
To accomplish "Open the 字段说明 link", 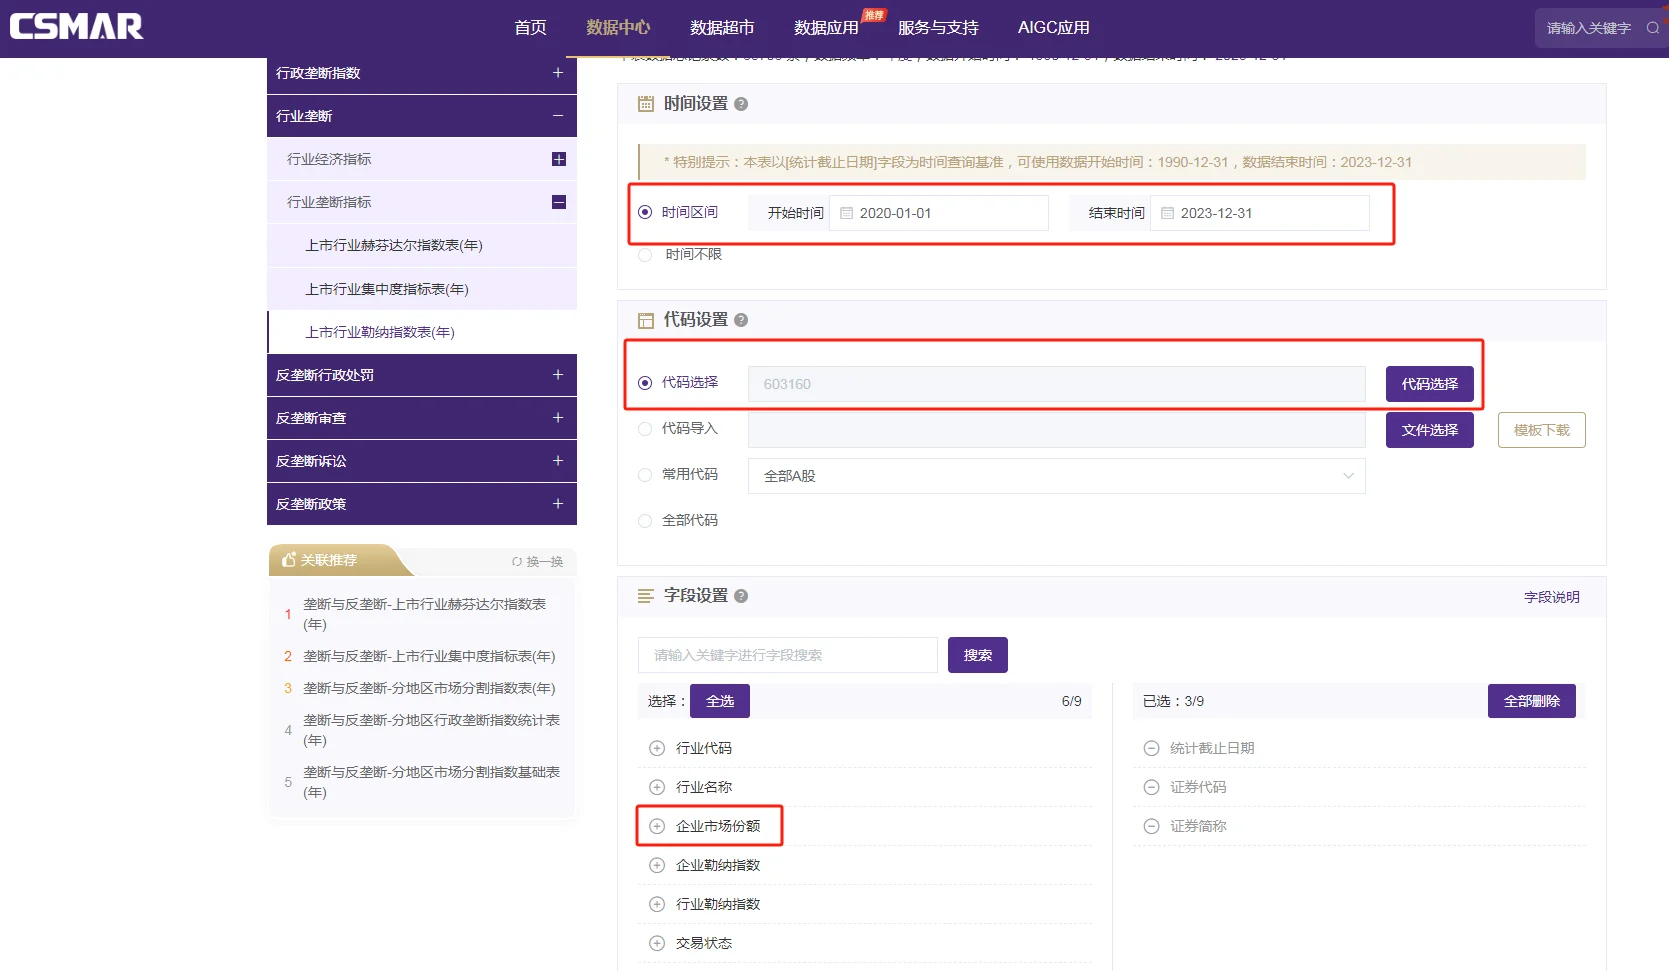I will tap(1551, 596).
